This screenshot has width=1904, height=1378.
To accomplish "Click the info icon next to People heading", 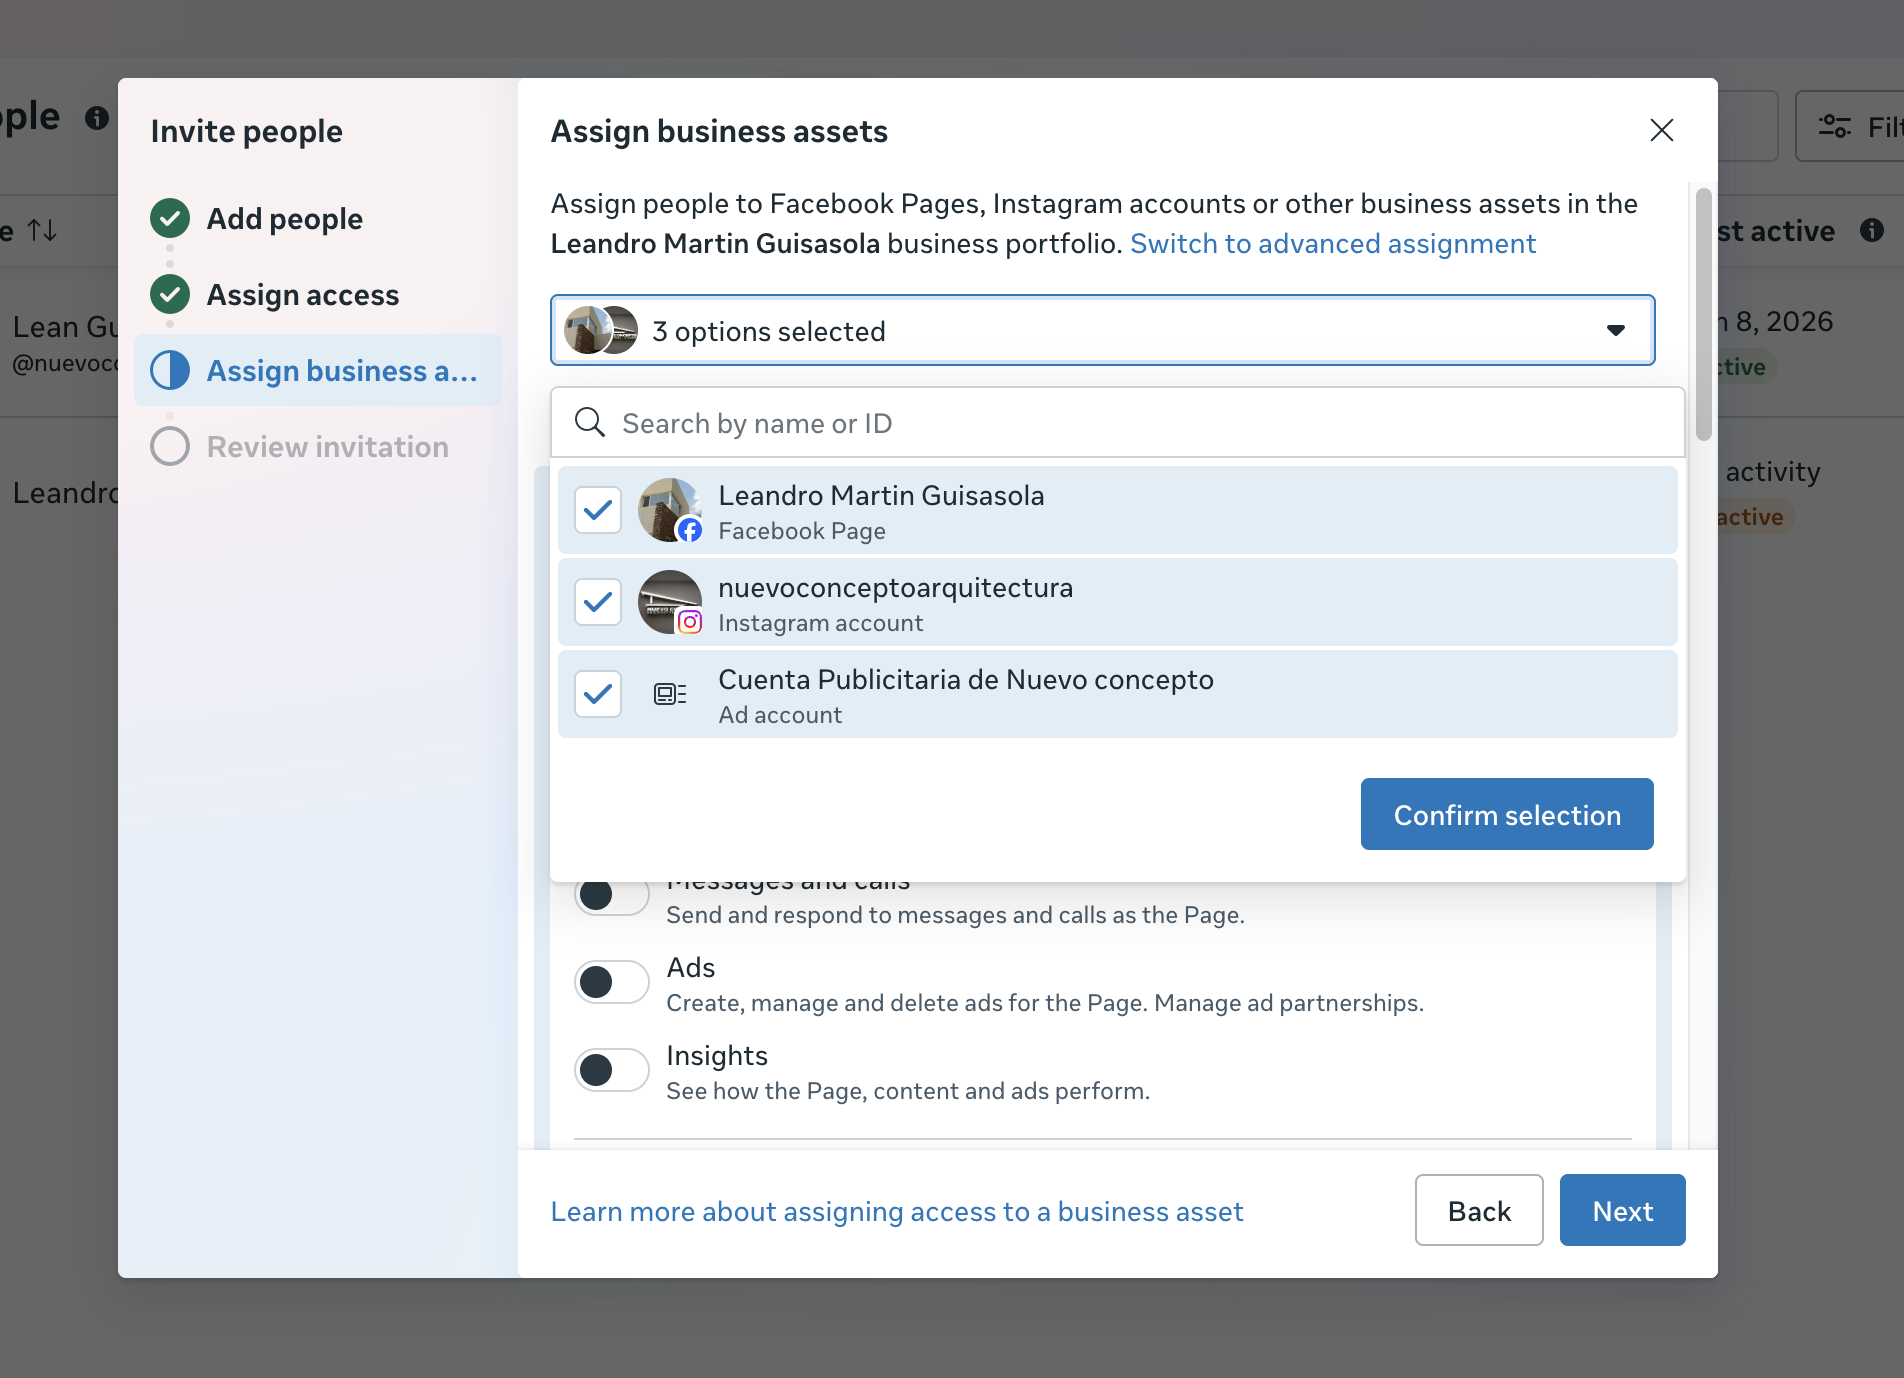I will tap(97, 118).
